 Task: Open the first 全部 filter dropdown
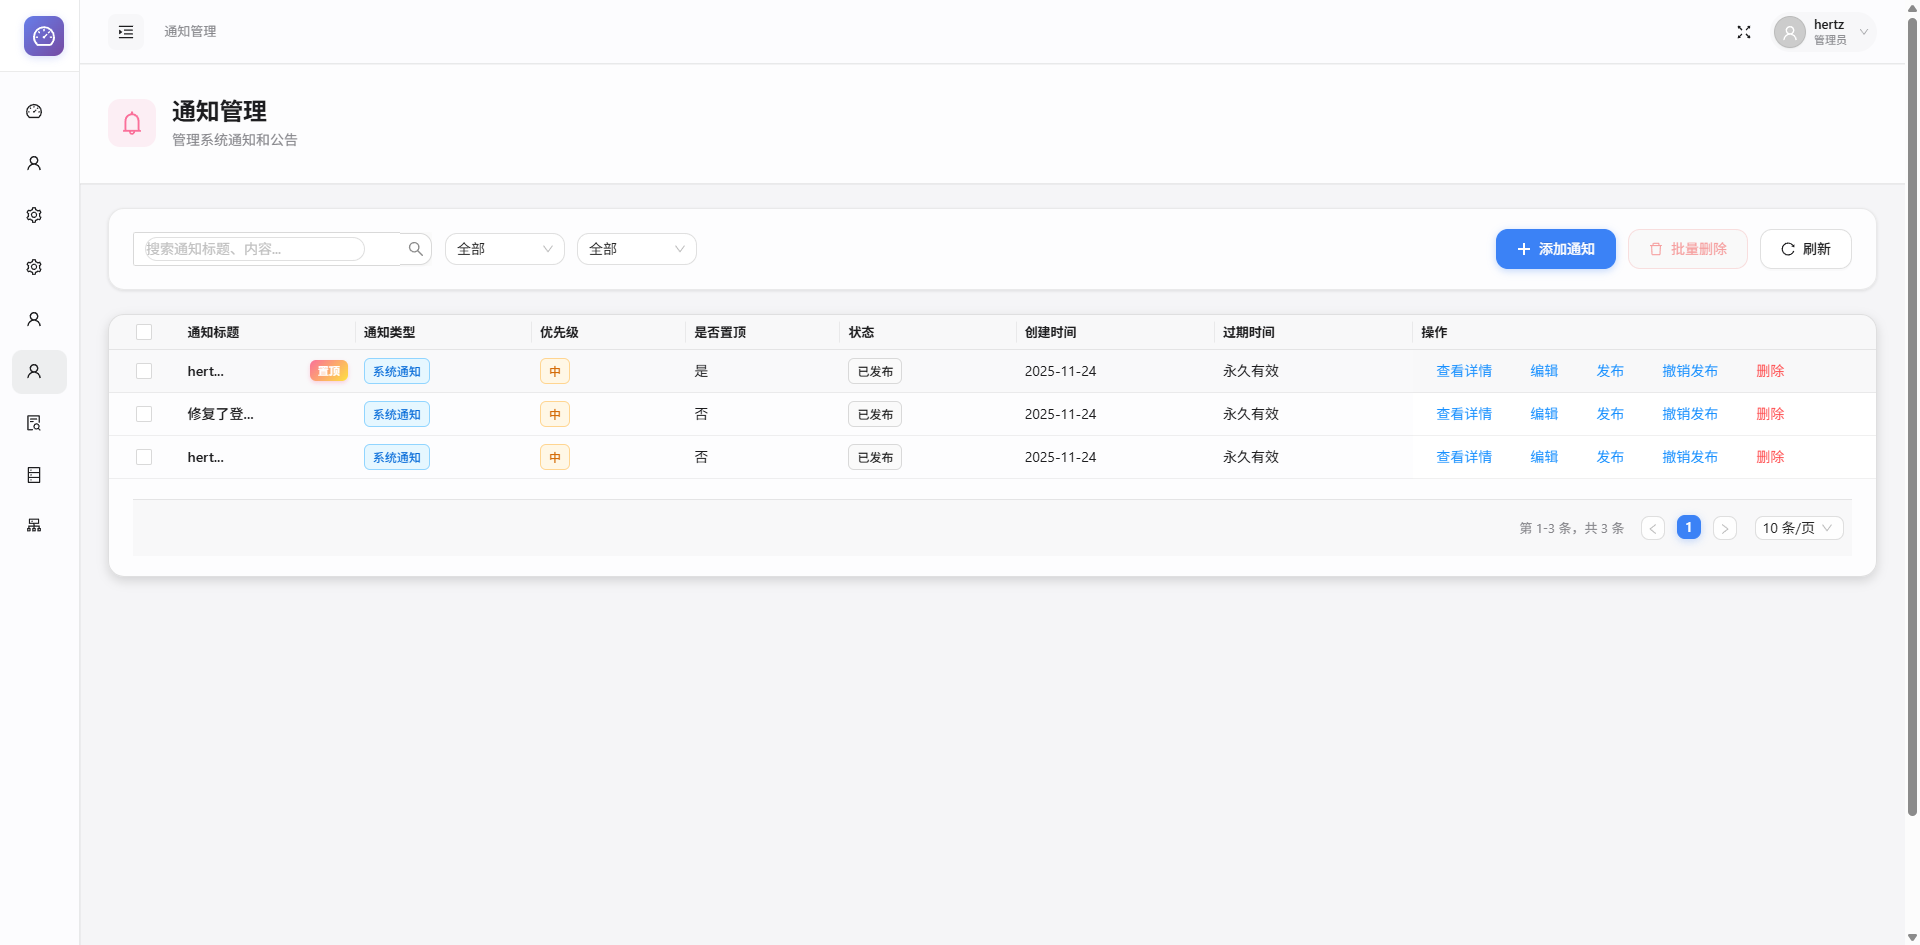pyautogui.click(x=504, y=248)
